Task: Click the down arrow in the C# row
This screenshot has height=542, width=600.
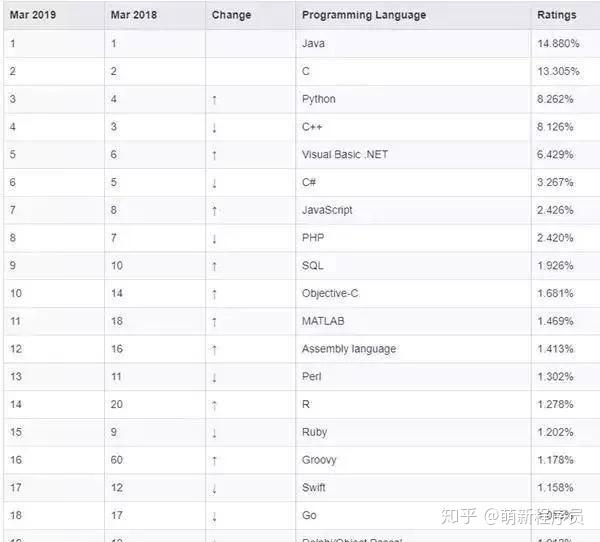Action: [214, 183]
